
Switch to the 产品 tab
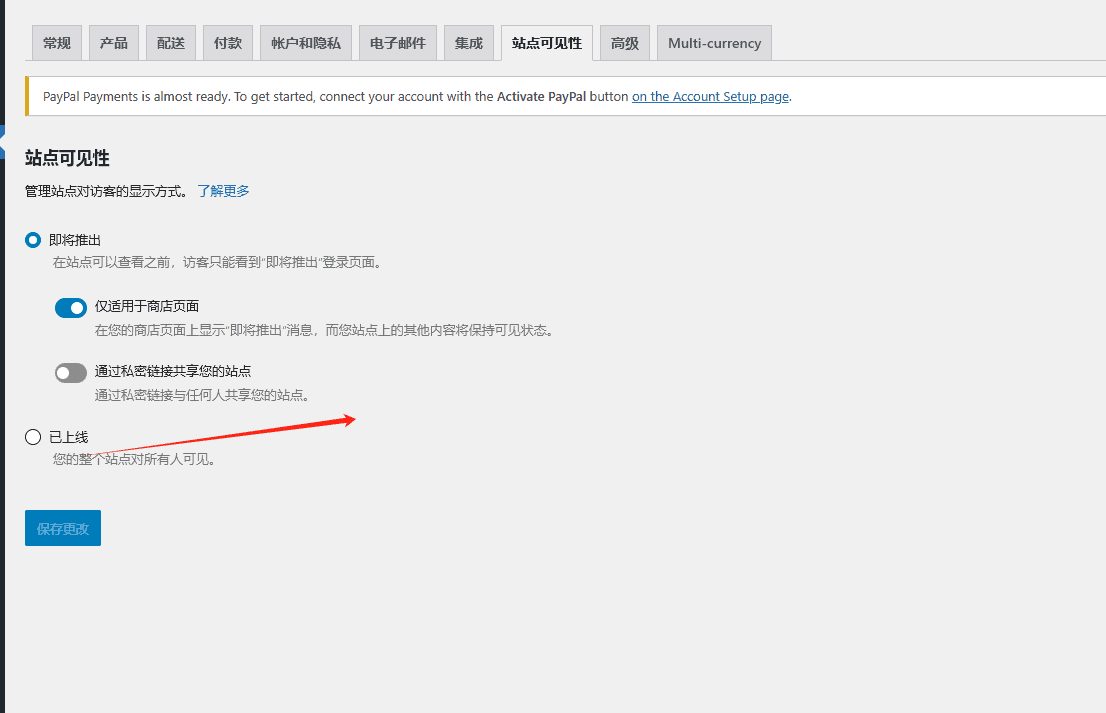pyautogui.click(x=114, y=43)
